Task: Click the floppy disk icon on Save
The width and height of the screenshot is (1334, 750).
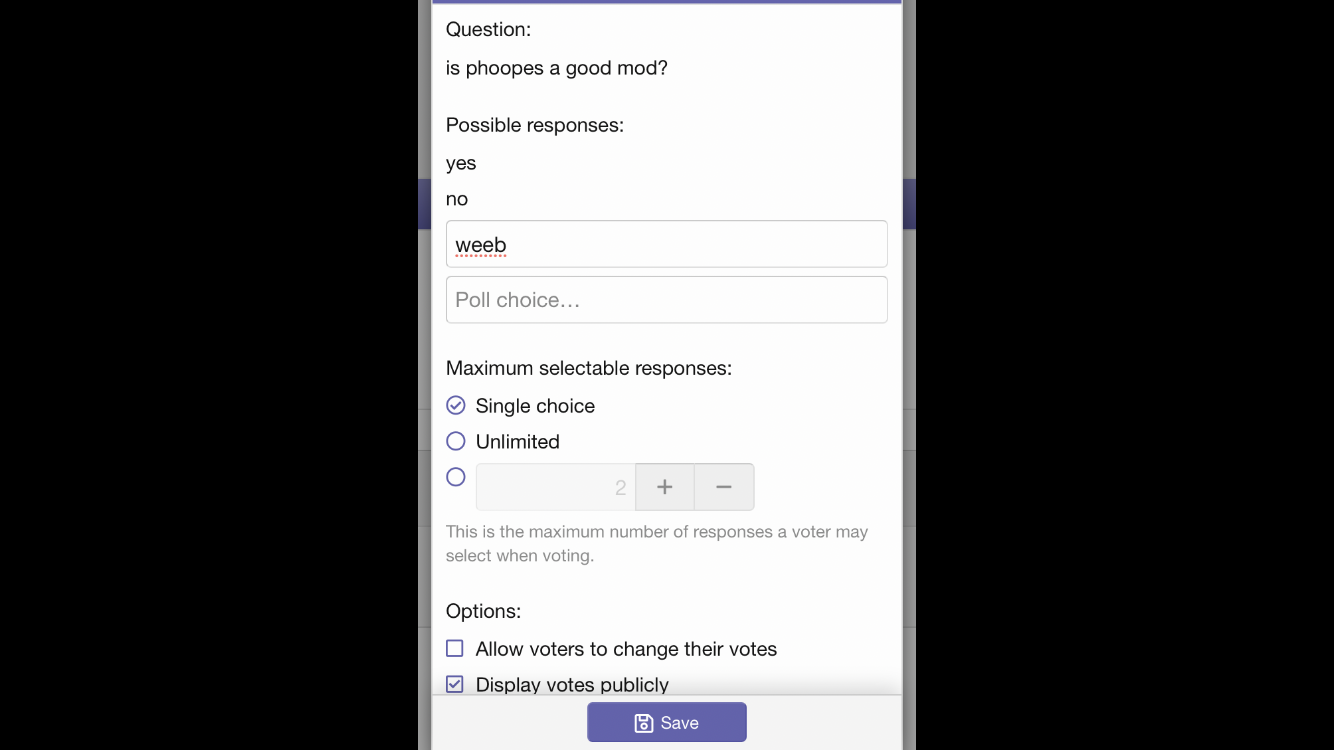Action: click(644, 723)
